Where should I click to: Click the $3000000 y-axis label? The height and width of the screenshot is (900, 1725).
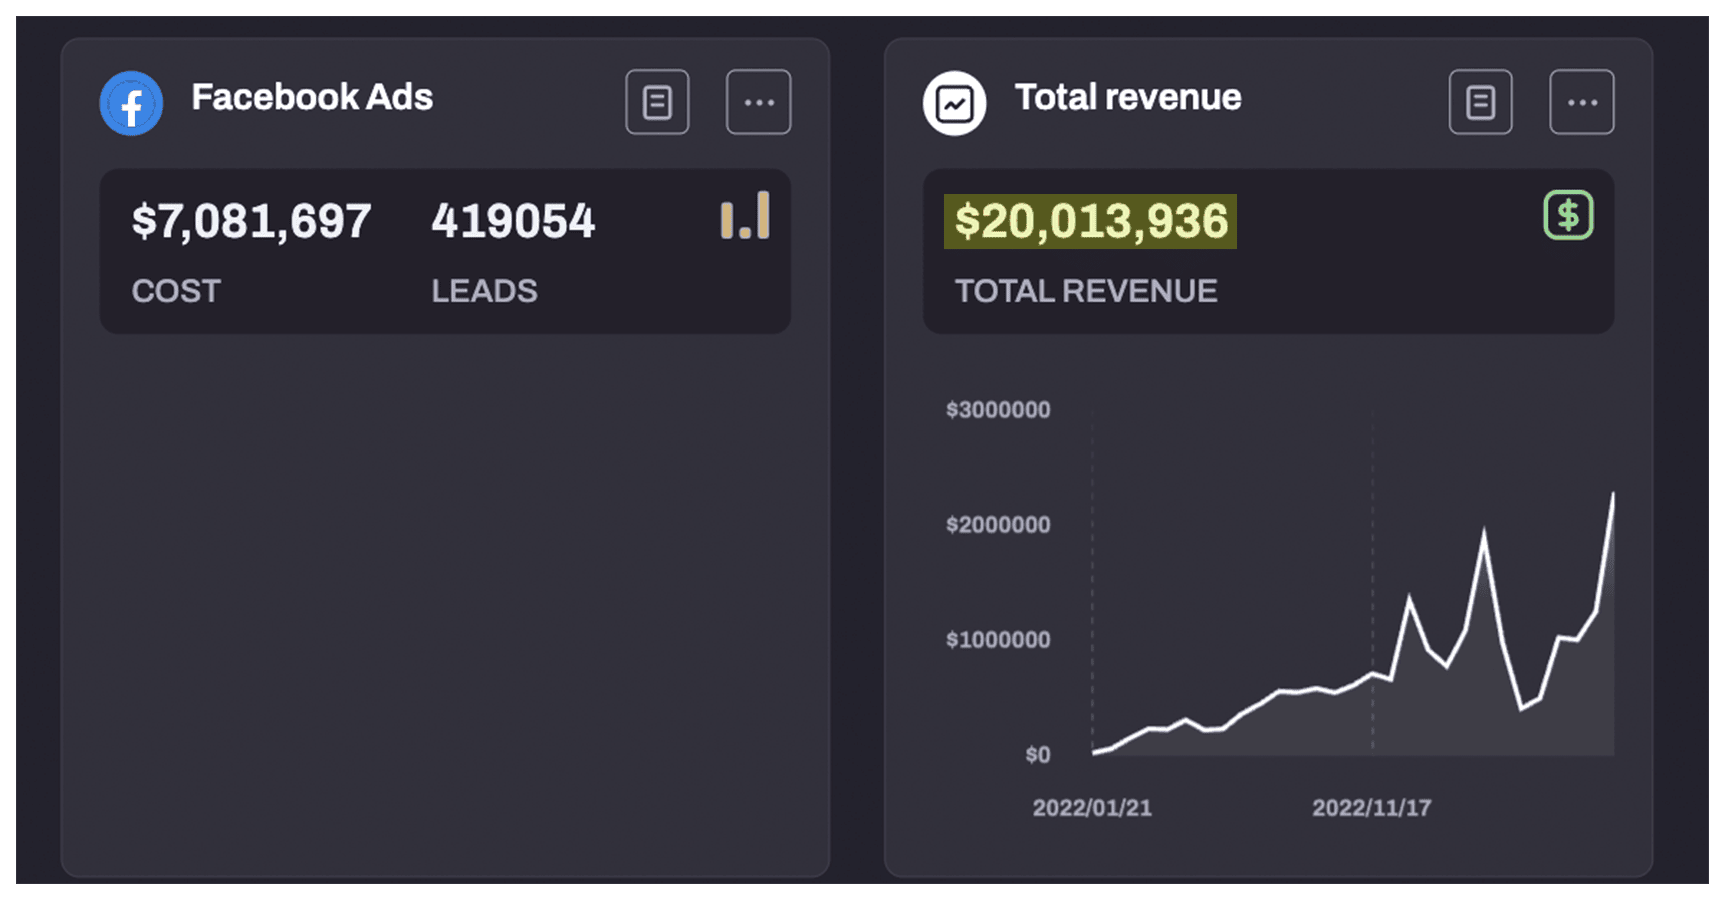(x=998, y=410)
